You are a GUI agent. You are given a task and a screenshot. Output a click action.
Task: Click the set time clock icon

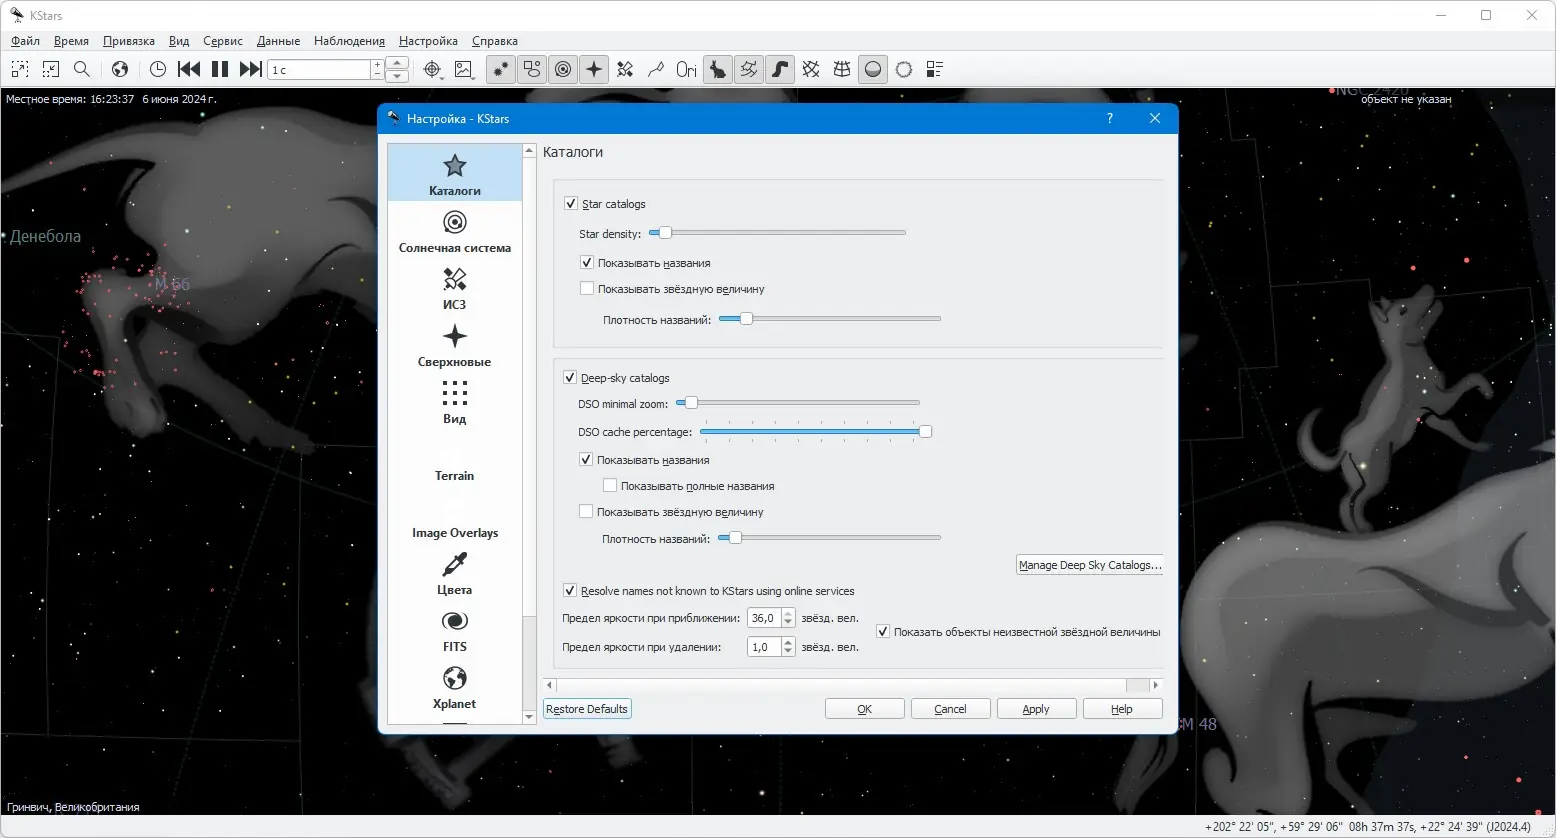[158, 69]
